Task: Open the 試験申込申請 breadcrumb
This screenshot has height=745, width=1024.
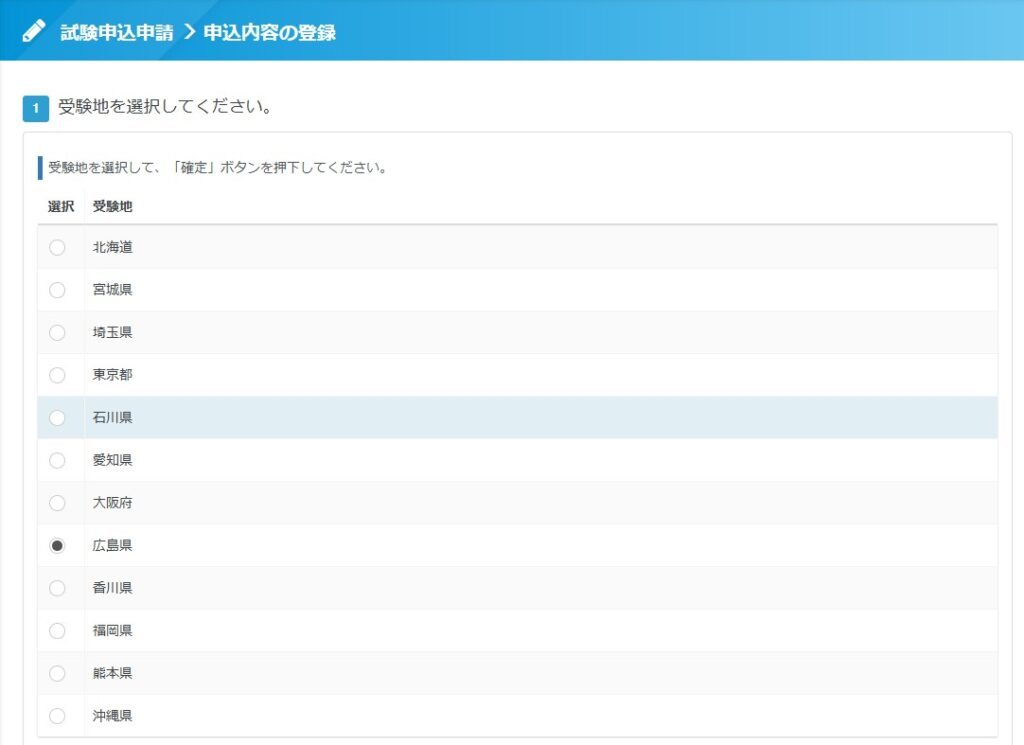Action: tap(116, 32)
